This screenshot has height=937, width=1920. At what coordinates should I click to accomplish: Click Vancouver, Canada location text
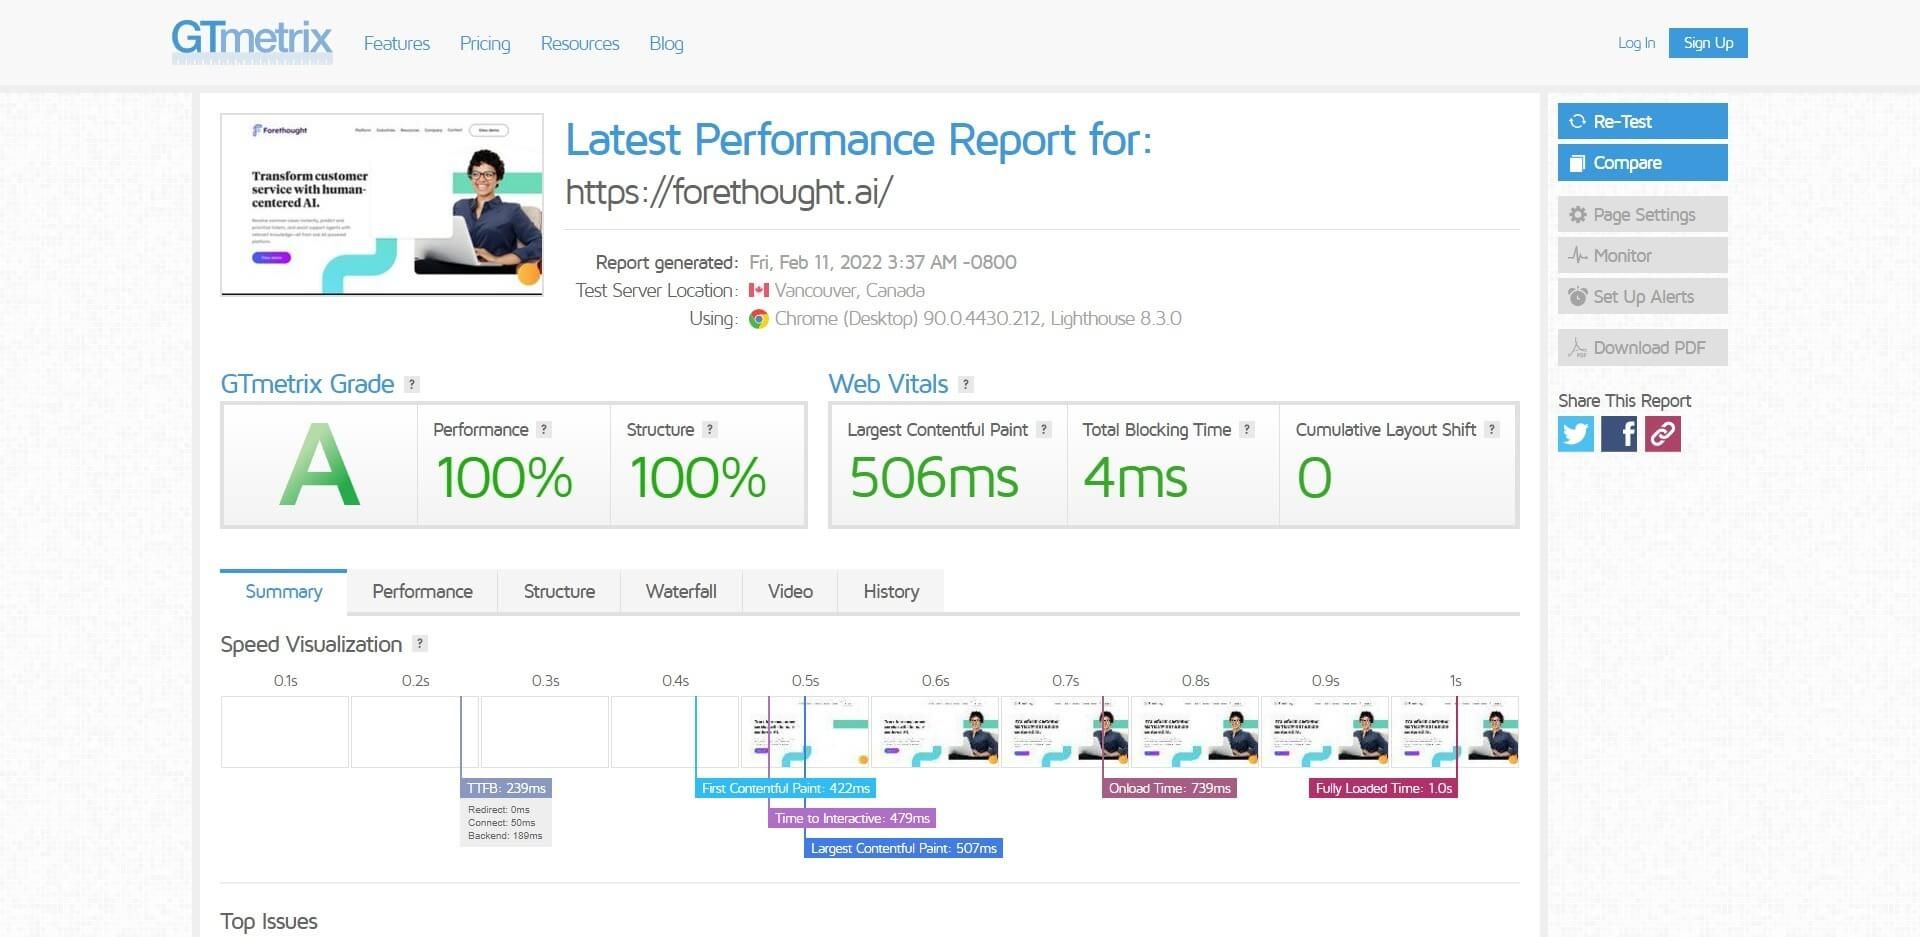(849, 290)
